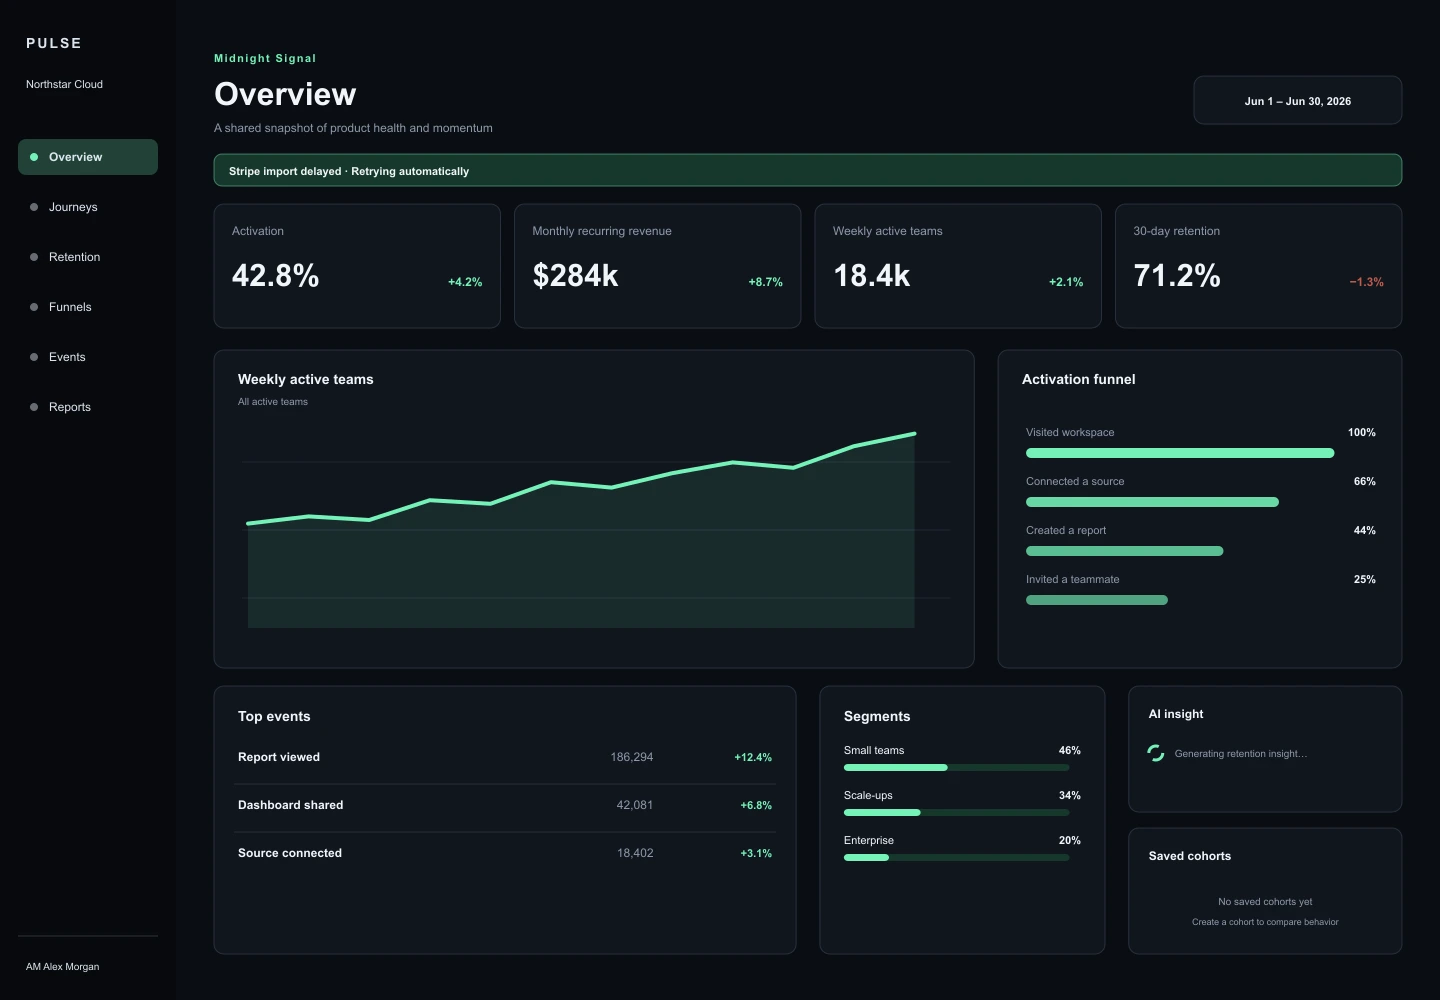The image size is (1440, 1000).
Task: Click the No saved cohorts yet message
Action: (1265, 902)
